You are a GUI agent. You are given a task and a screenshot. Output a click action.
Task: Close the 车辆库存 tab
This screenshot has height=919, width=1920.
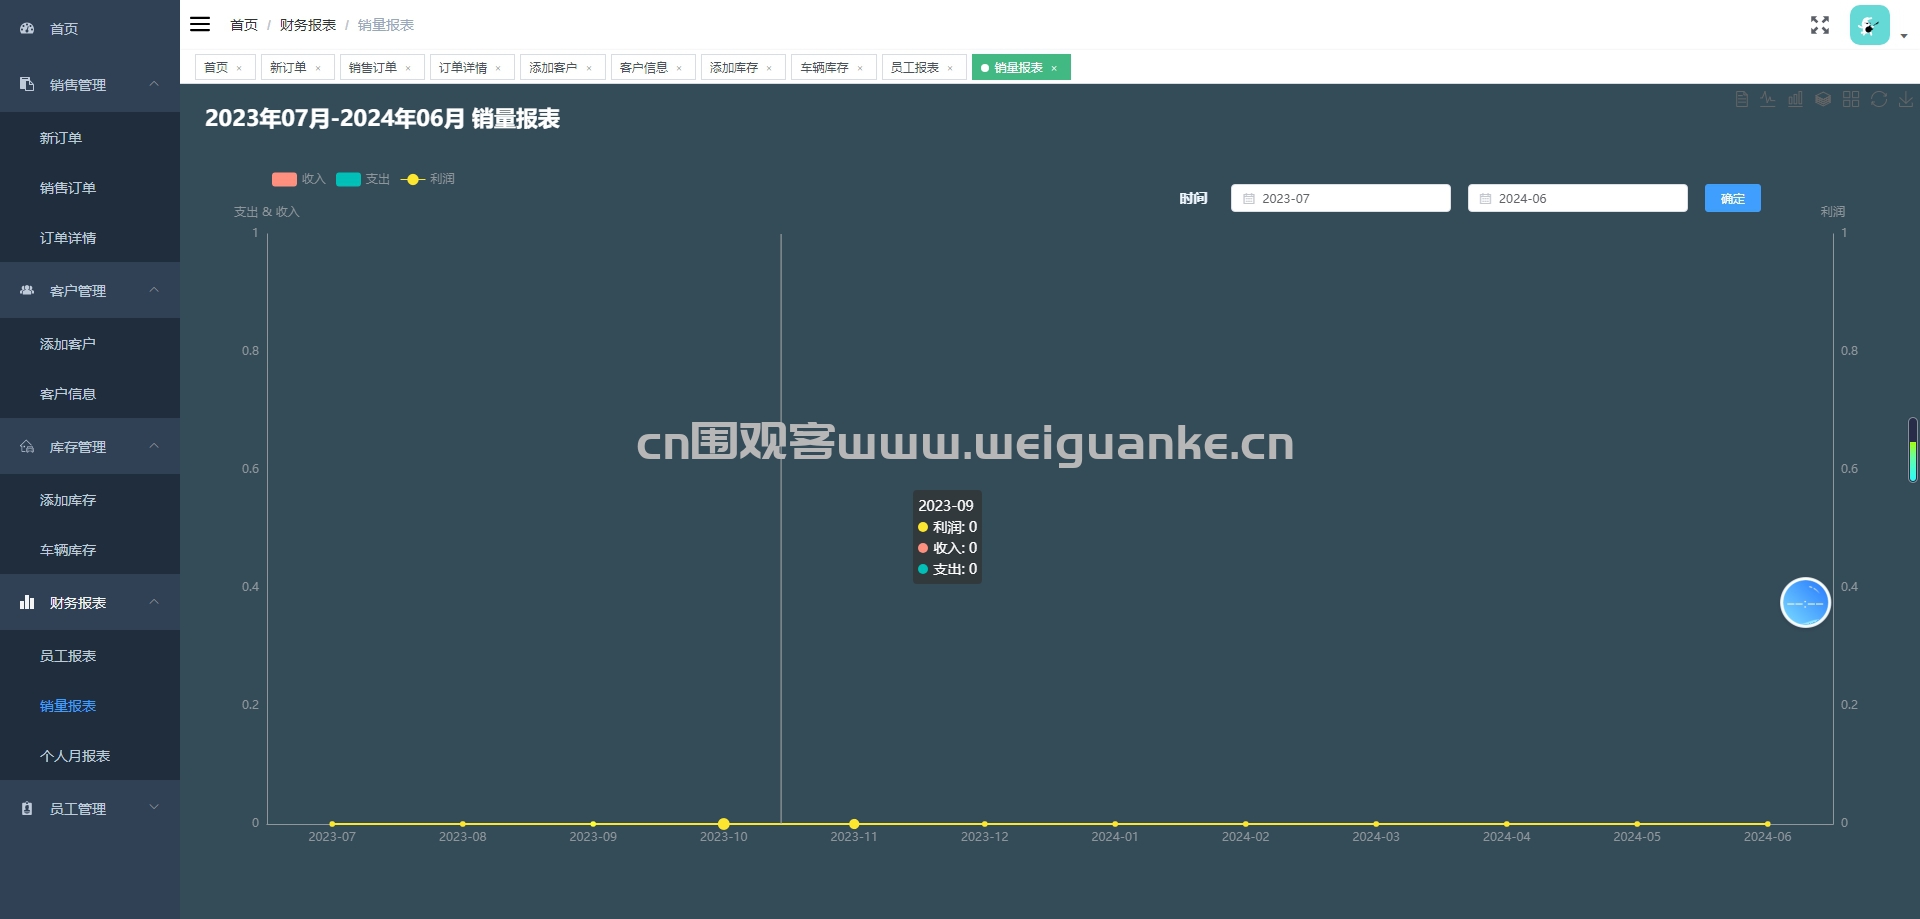click(860, 68)
